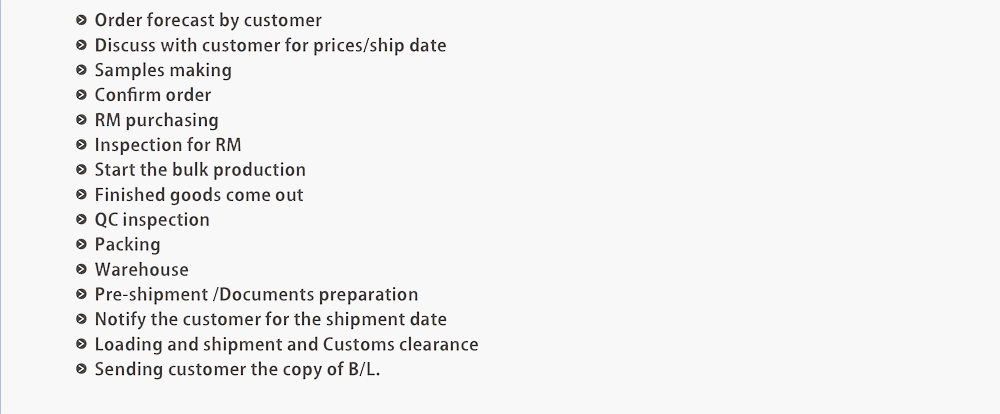Select the QC inspection text

[152, 219]
